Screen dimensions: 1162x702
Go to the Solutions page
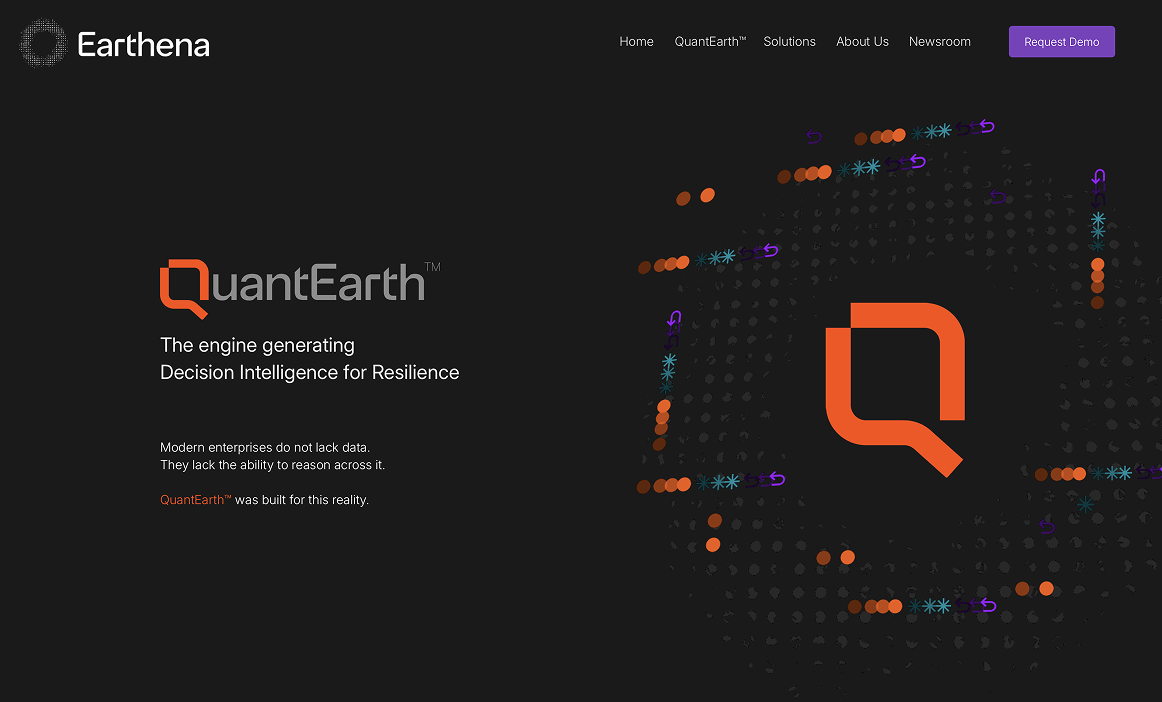pos(789,42)
